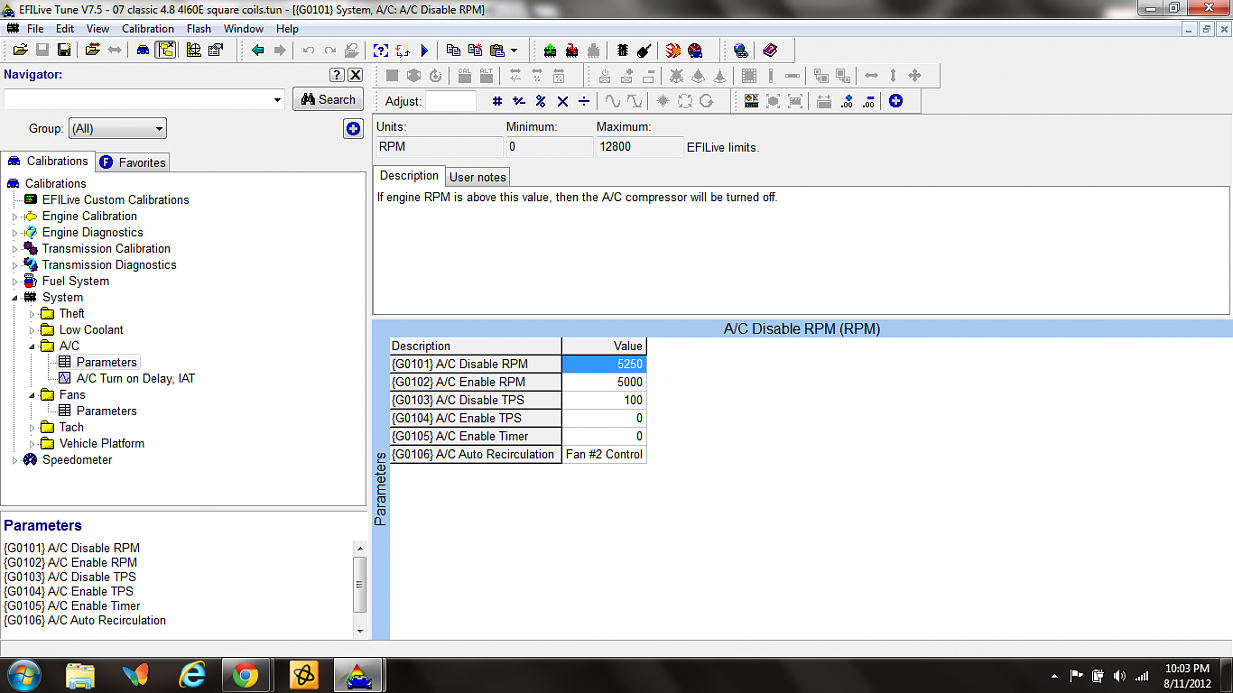Viewport: 1233px width, 693px height.
Task: Click the A/C Enable RPM value cell
Action: coord(604,382)
